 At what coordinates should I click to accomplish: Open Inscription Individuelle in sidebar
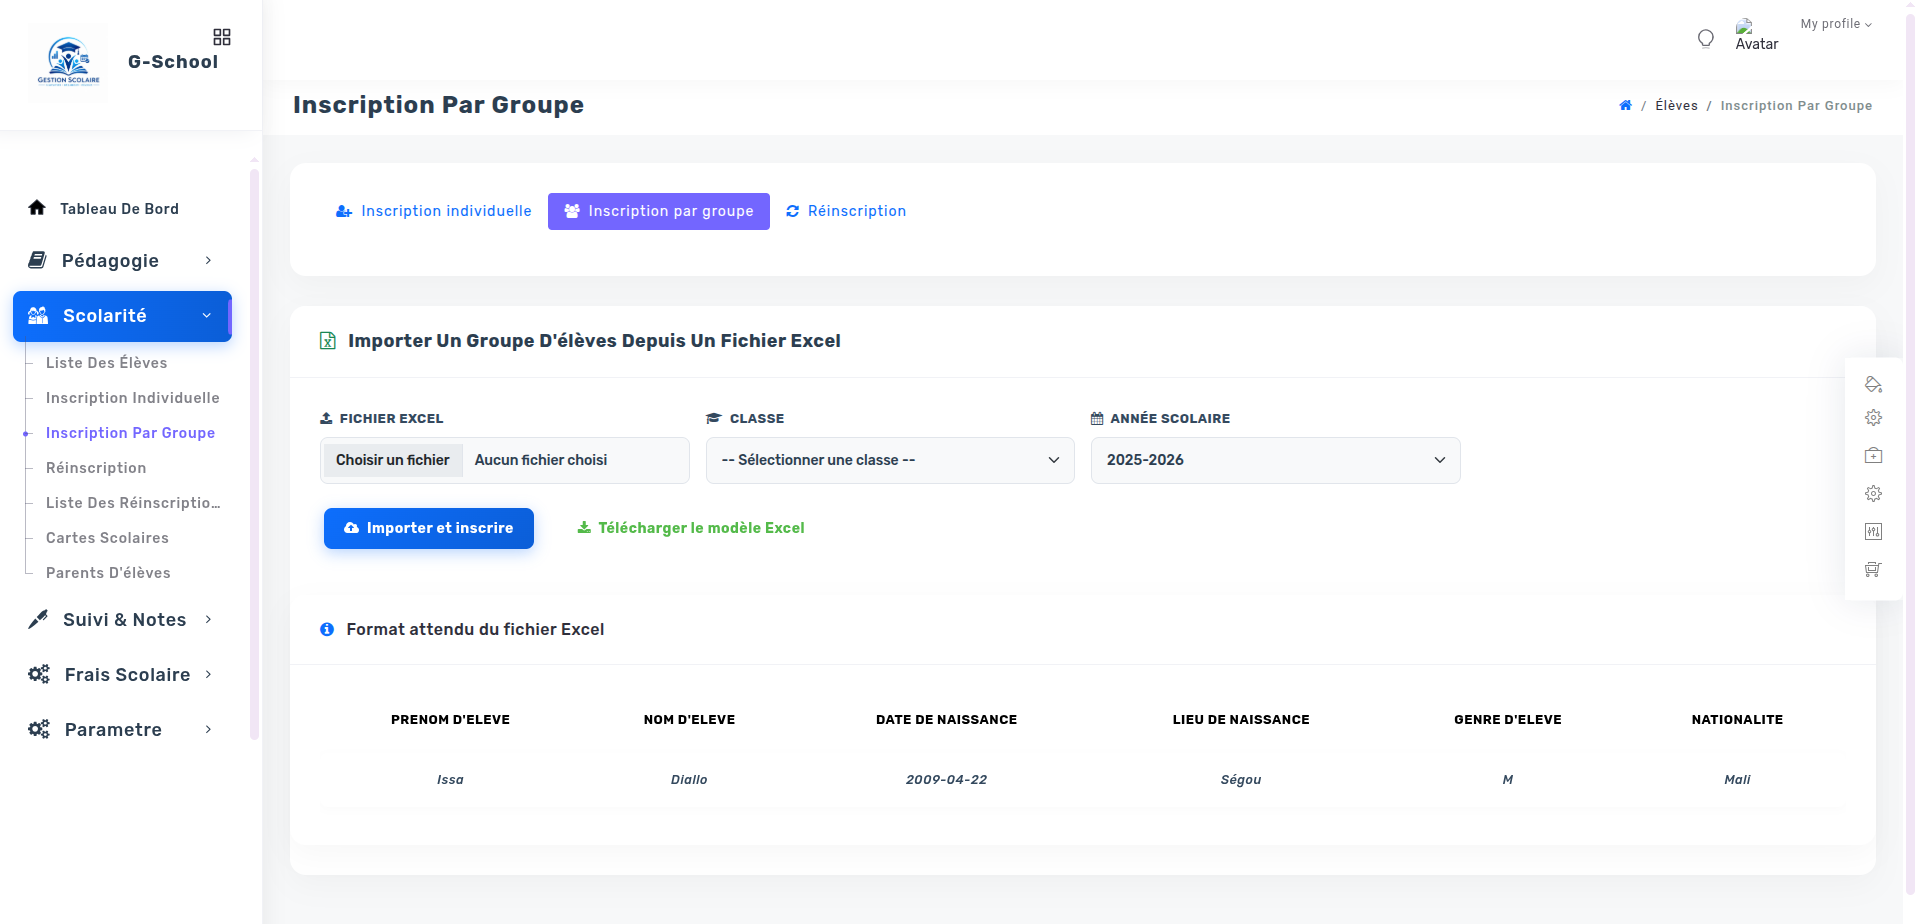click(133, 398)
